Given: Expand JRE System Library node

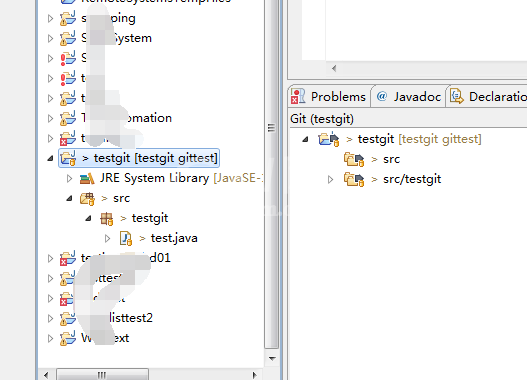Looking at the screenshot, I should tap(70, 178).
